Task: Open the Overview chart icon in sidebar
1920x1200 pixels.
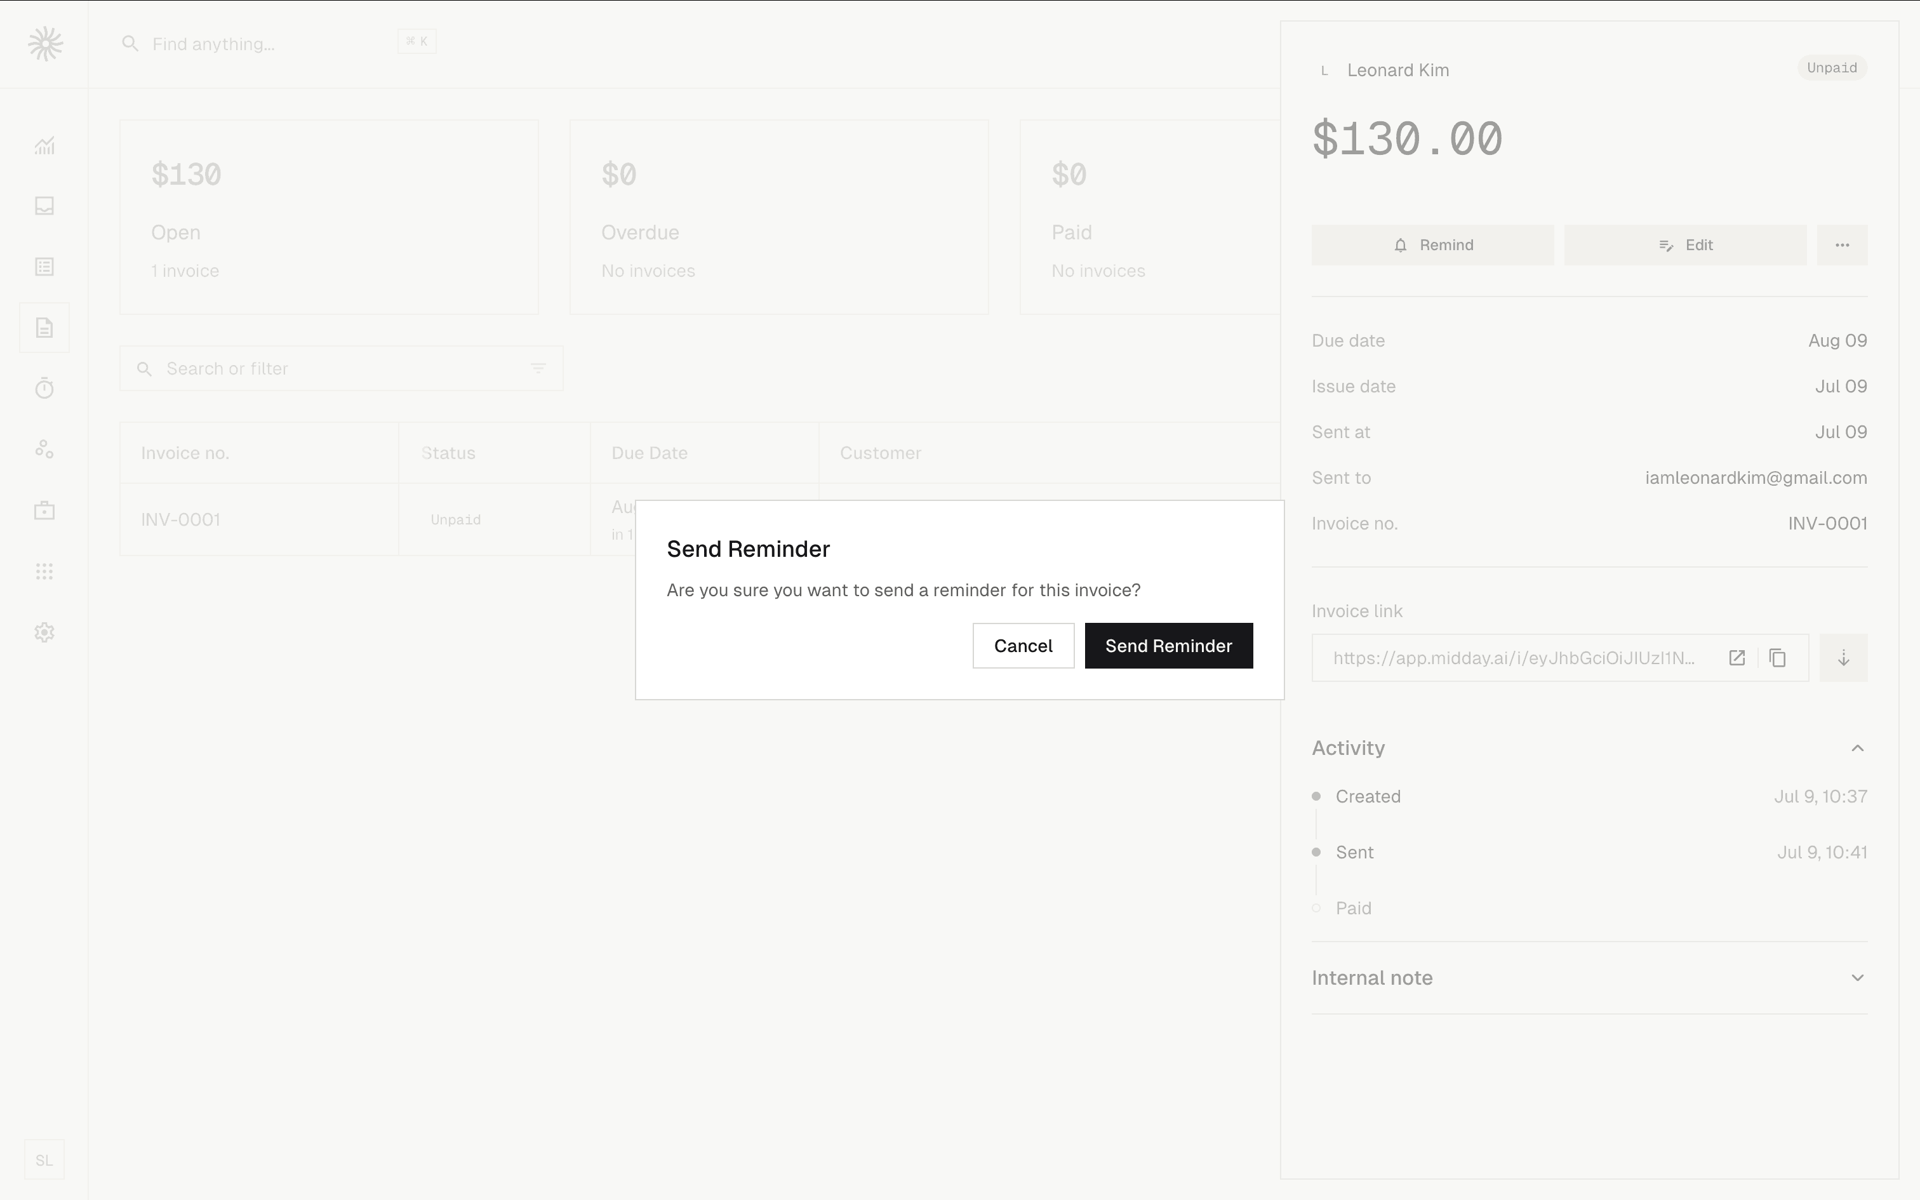Action: click(x=44, y=146)
